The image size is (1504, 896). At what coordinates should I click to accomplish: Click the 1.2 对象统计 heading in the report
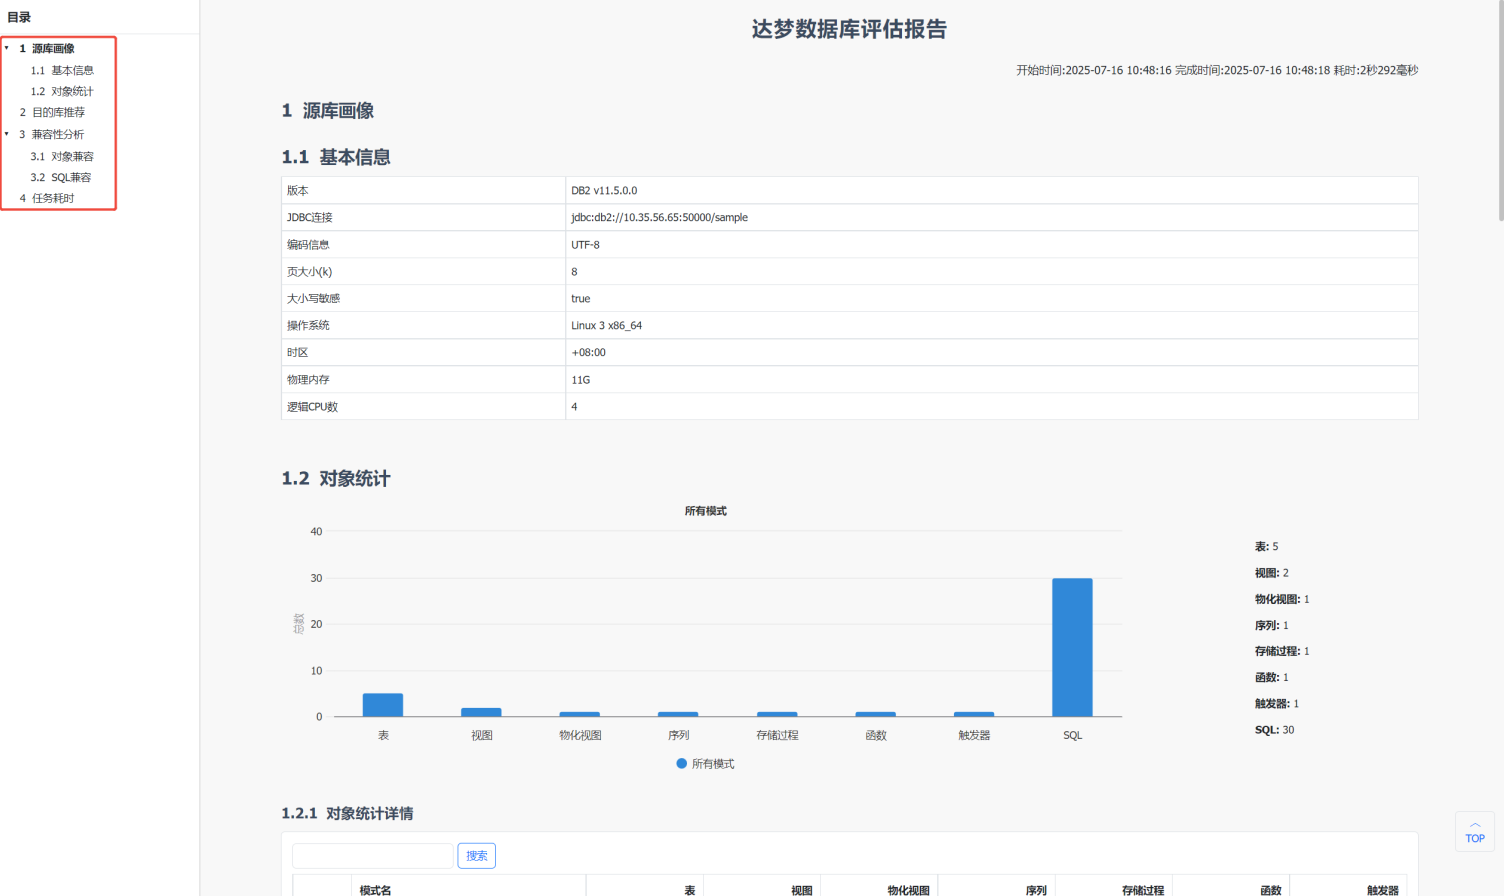tap(336, 479)
